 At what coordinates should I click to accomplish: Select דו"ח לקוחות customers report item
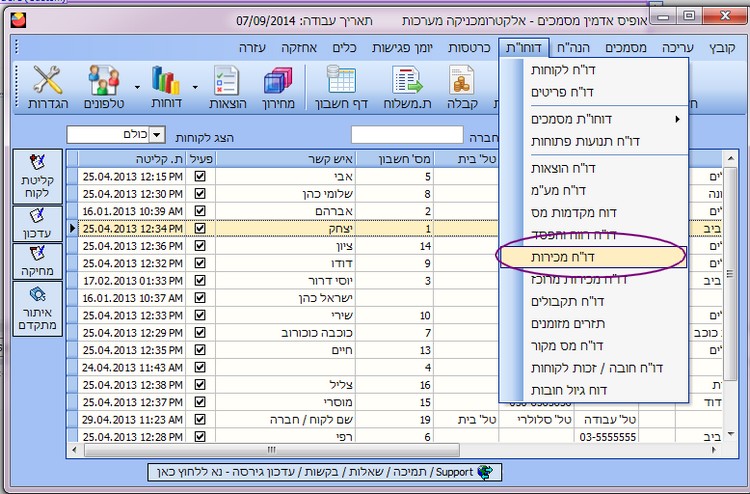593,70
